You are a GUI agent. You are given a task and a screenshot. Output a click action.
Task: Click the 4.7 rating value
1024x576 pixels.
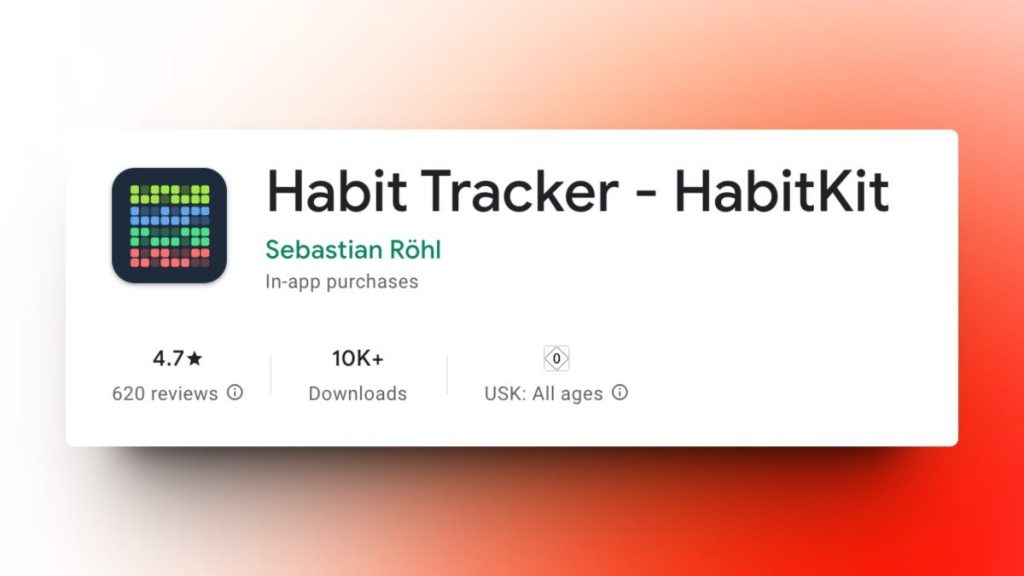click(168, 358)
